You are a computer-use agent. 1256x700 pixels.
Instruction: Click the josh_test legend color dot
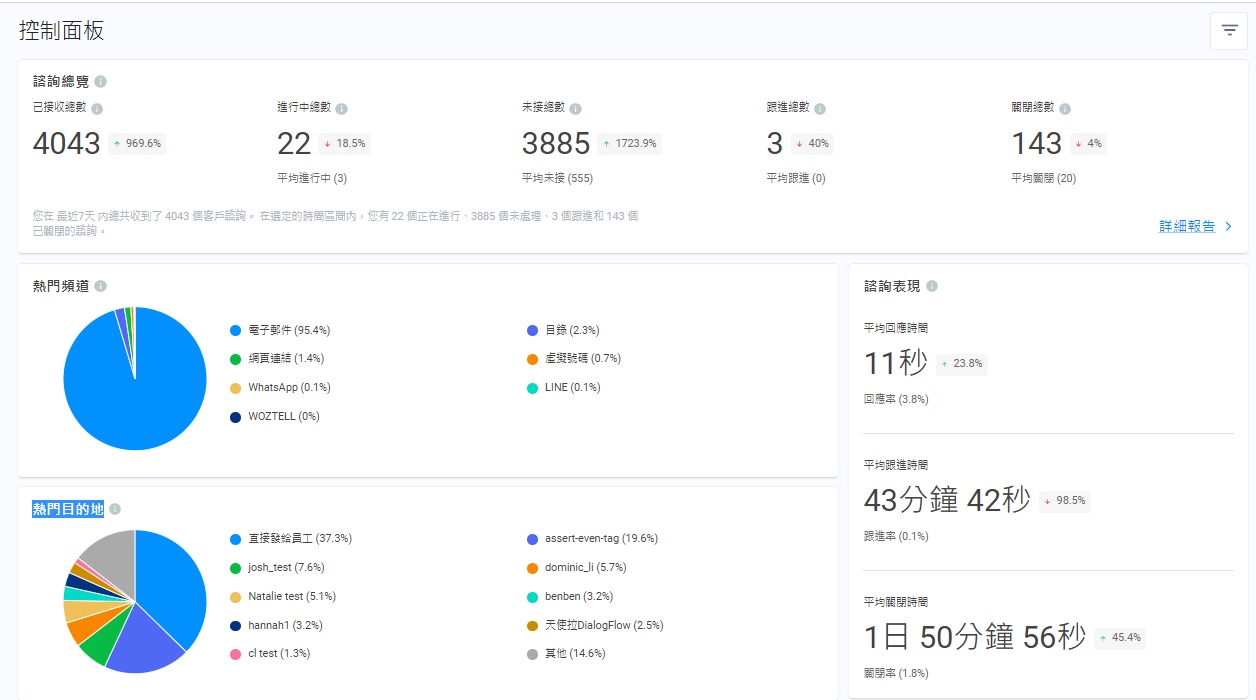click(x=236, y=568)
